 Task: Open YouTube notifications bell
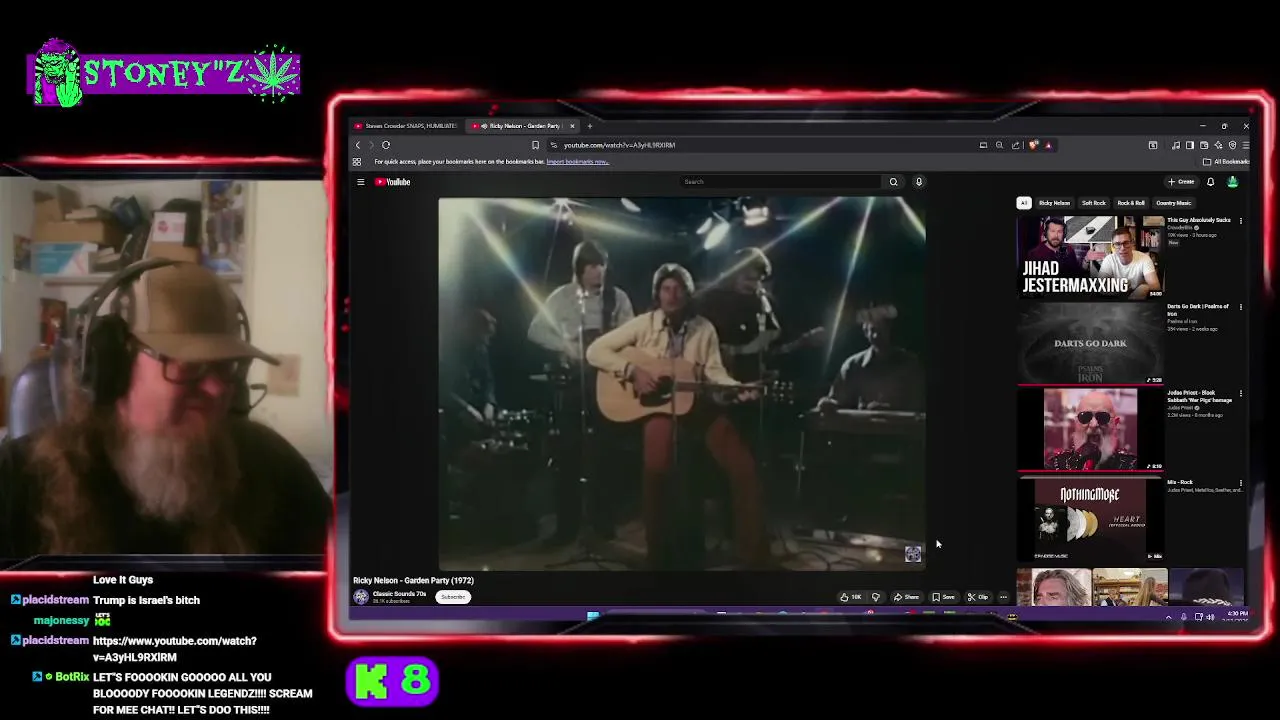(x=1210, y=182)
